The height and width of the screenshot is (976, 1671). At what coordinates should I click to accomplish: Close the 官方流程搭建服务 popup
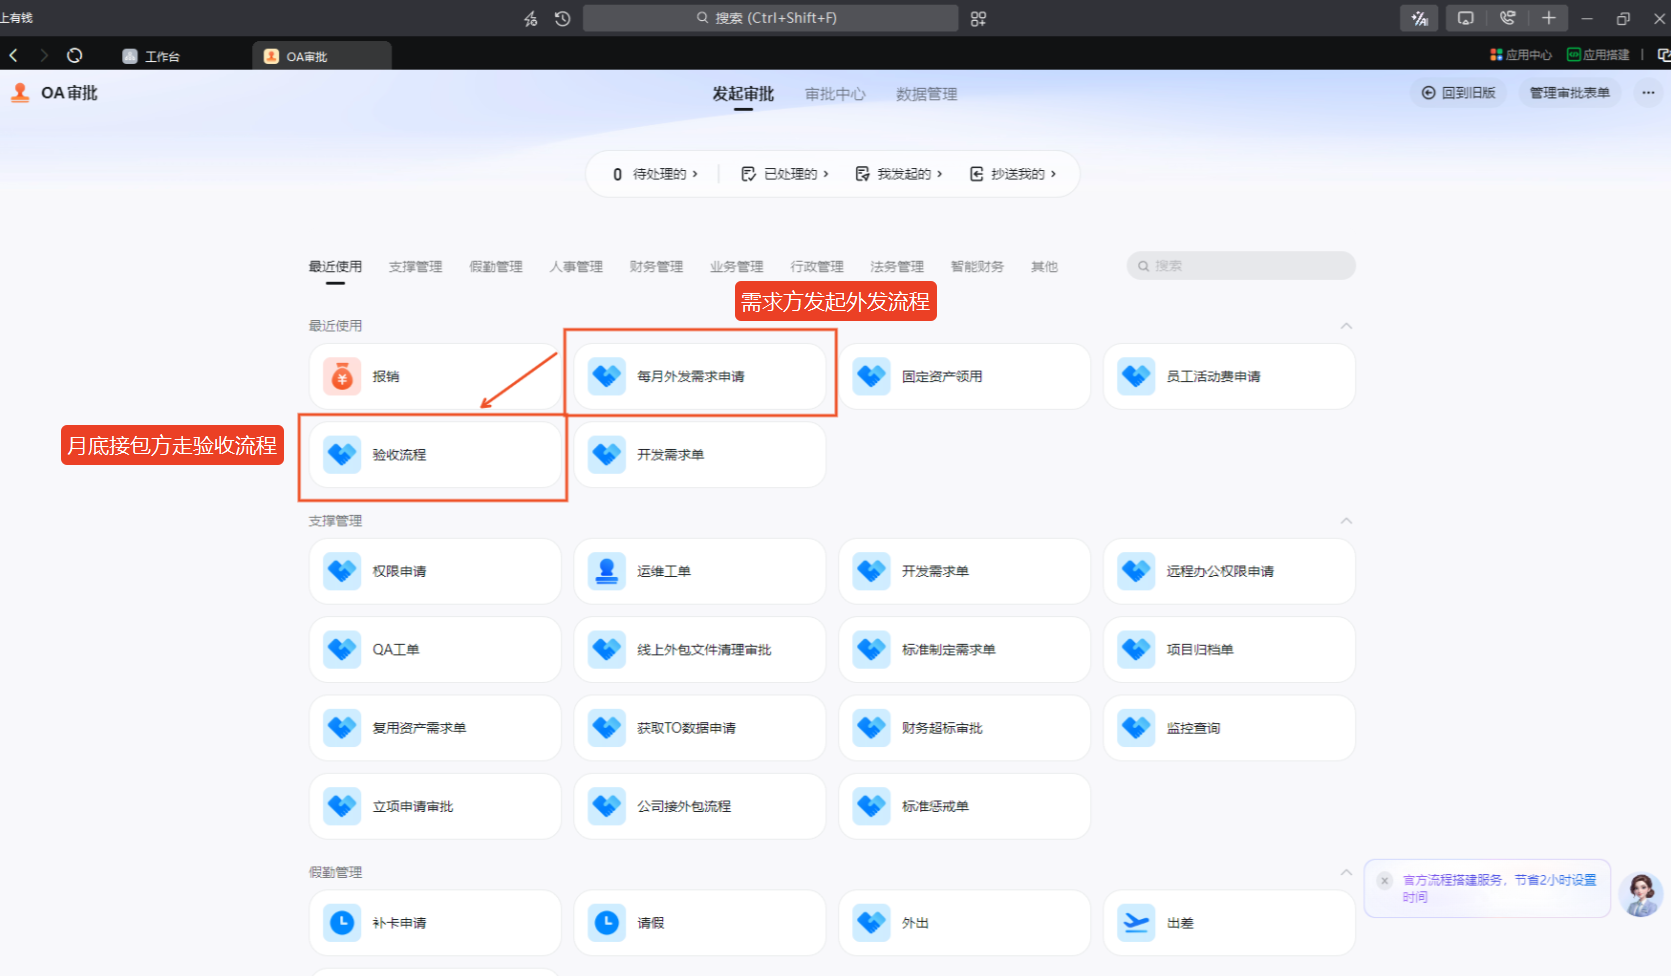pos(1384,881)
